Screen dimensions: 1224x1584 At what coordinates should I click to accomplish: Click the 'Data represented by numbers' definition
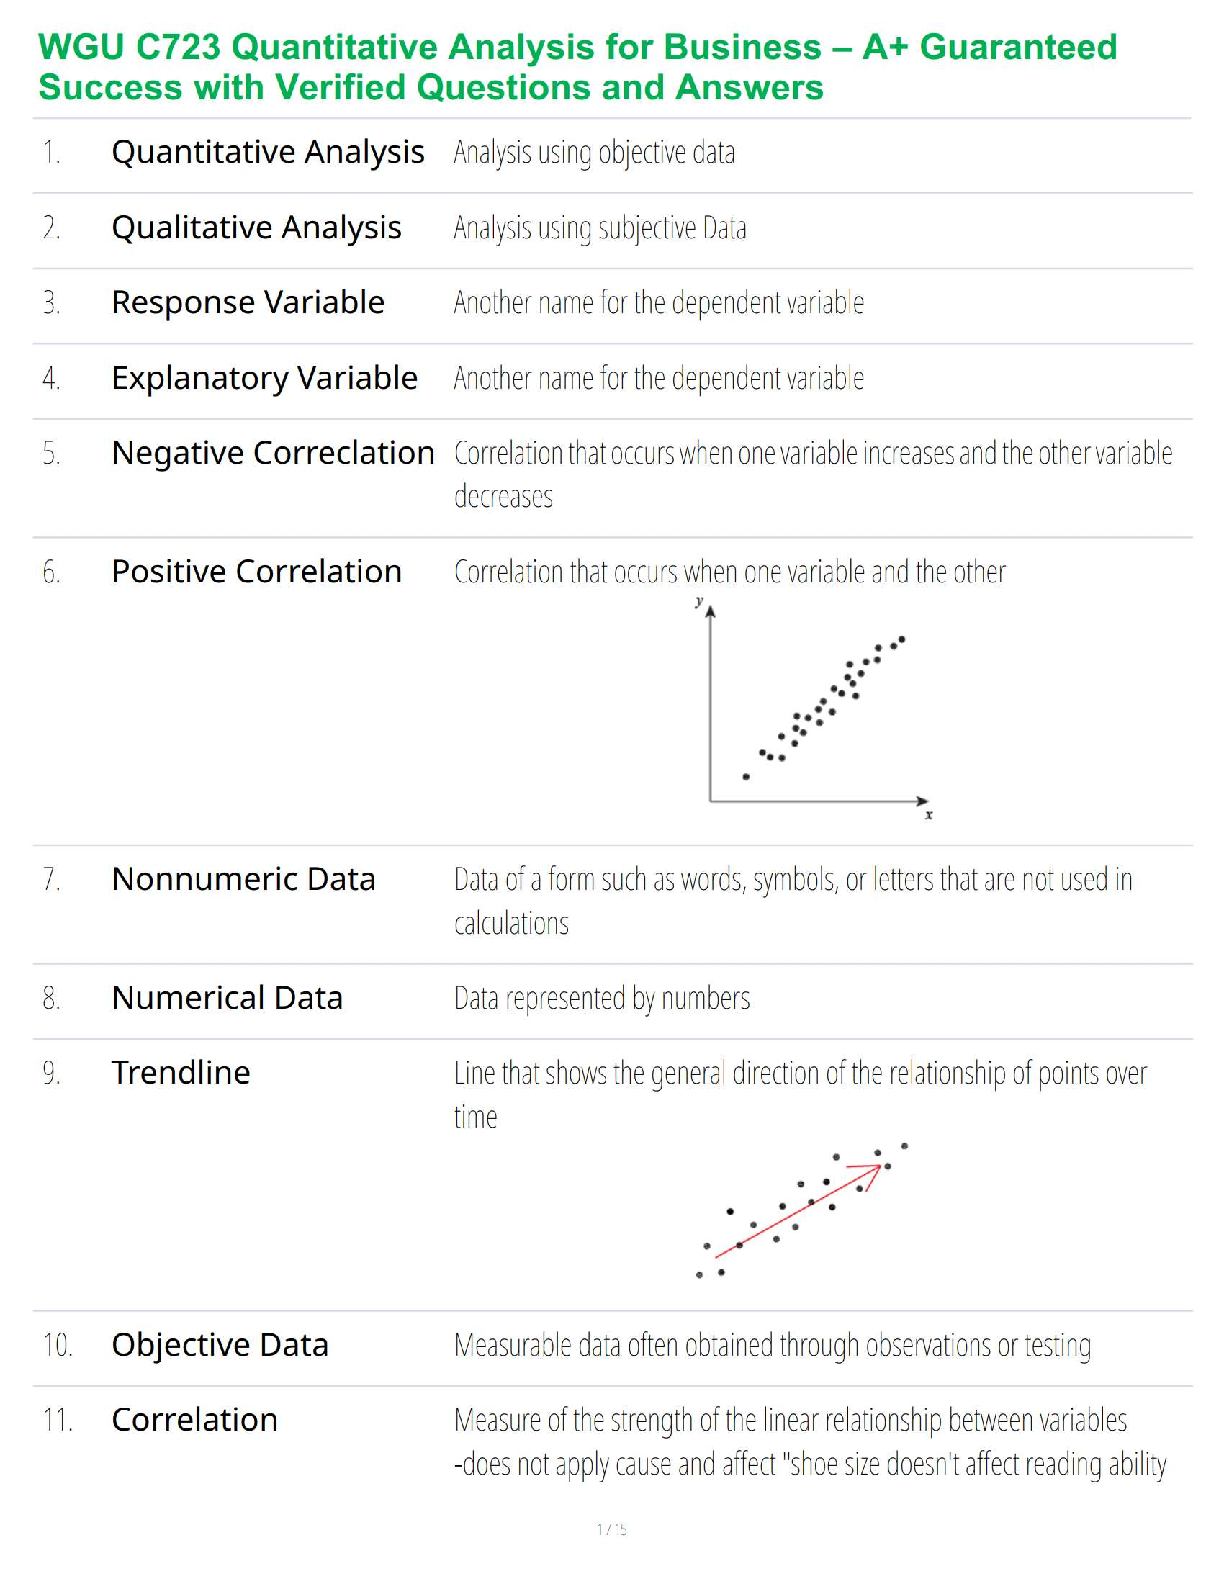[602, 999]
